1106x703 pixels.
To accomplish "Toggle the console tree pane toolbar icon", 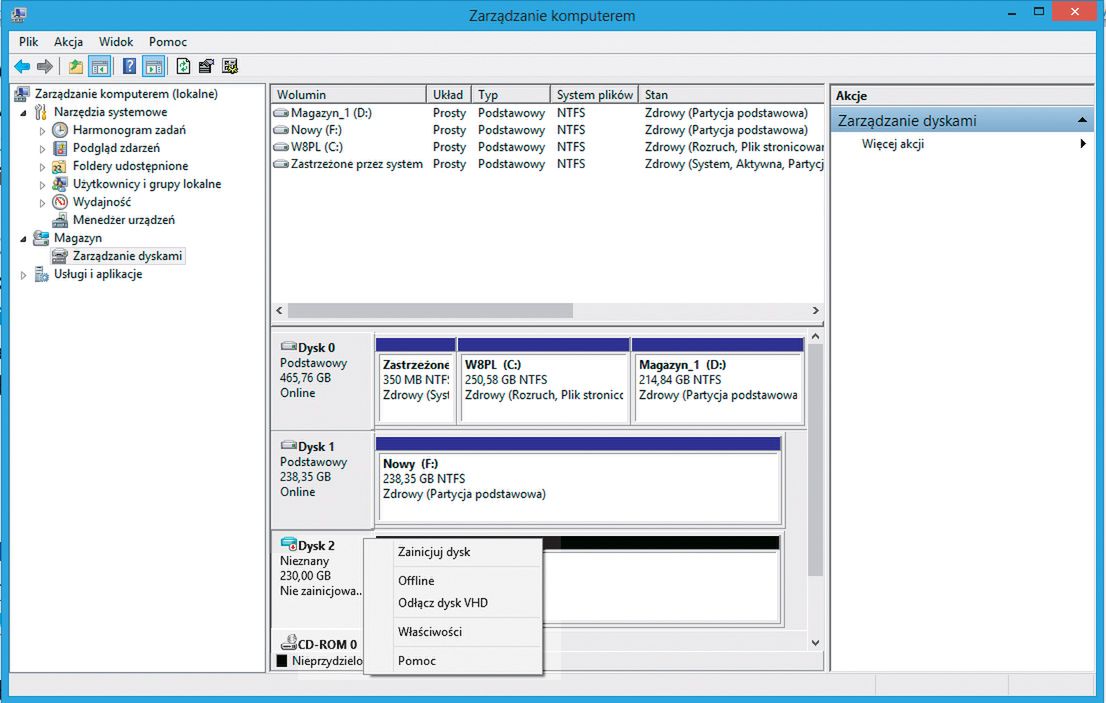I will click(x=100, y=67).
